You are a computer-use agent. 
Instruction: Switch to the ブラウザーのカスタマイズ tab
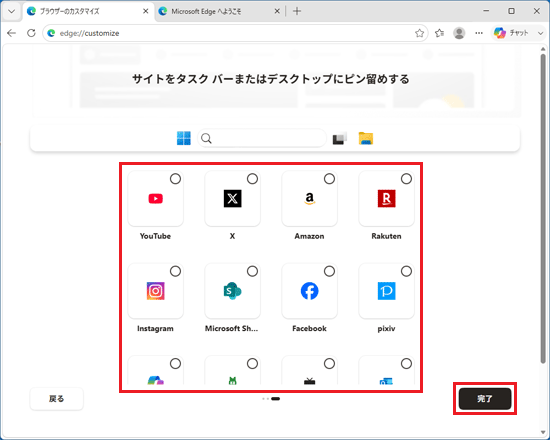(x=89, y=11)
